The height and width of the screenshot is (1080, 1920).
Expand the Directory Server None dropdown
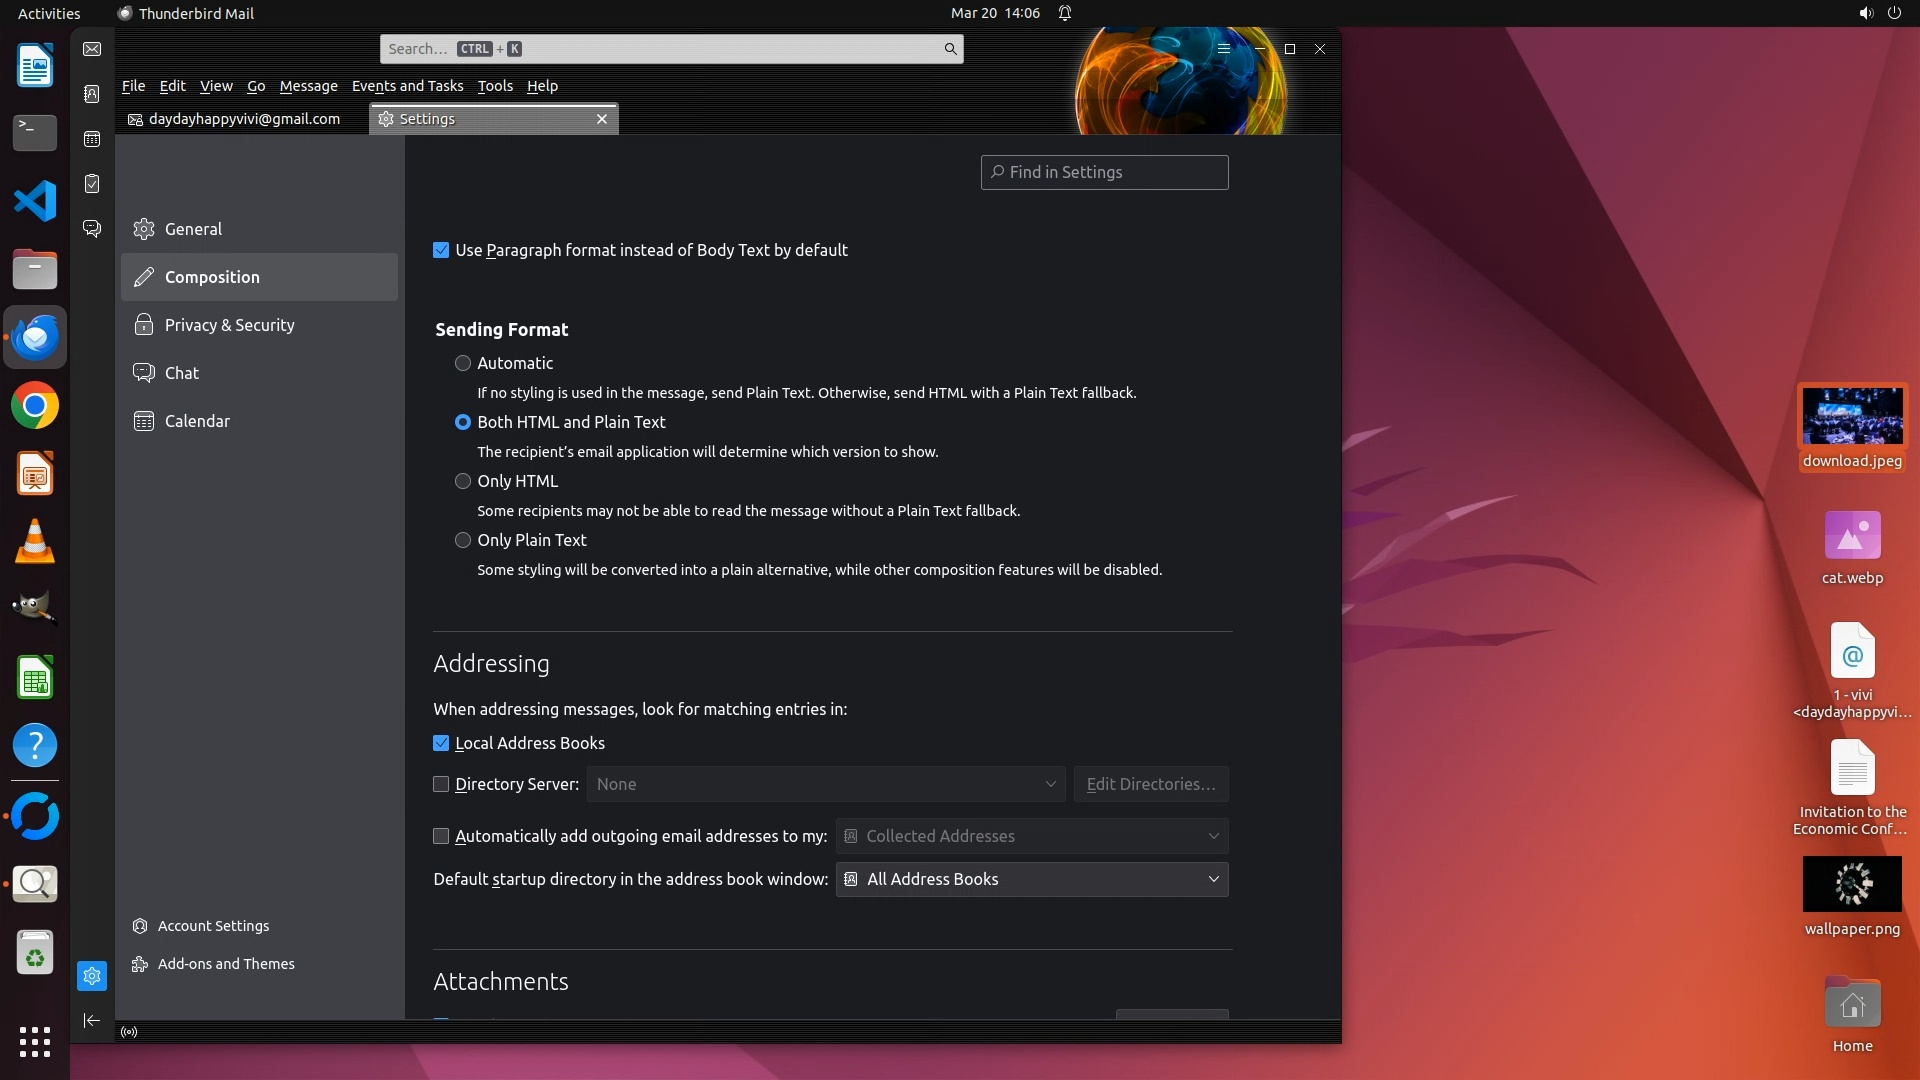[x=826, y=784]
